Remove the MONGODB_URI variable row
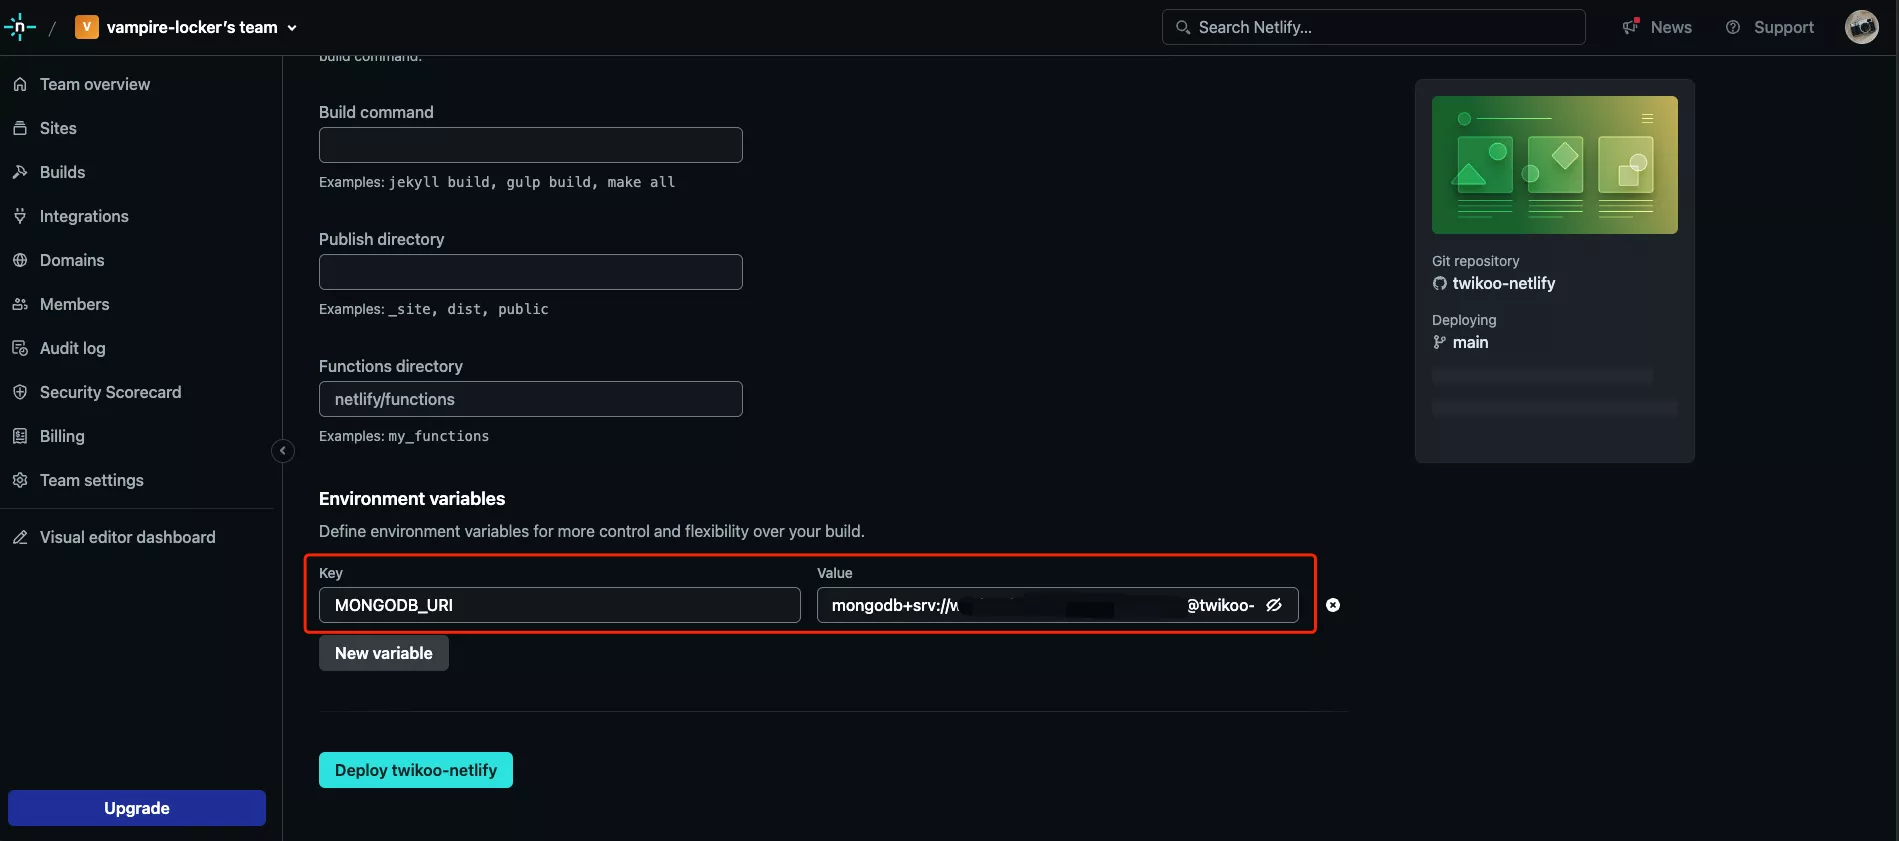The height and width of the screenshot is (841, 1899). pos(1333,605)
